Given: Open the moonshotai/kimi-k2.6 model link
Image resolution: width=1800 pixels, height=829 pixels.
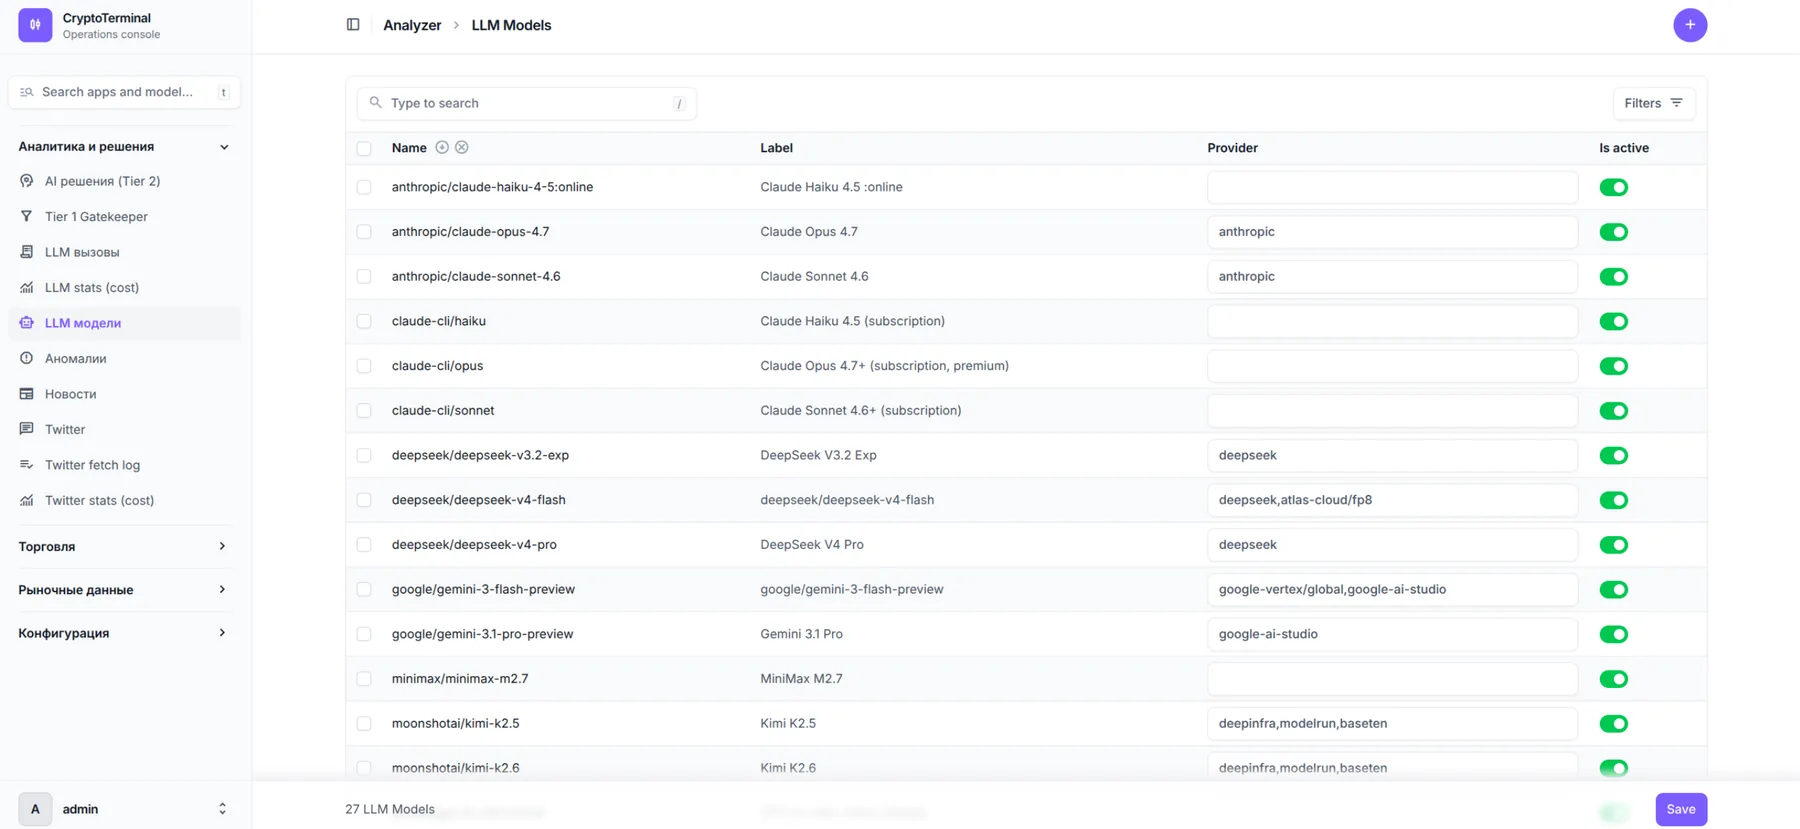Looking at the screenshot, I should tap(455, 768).
